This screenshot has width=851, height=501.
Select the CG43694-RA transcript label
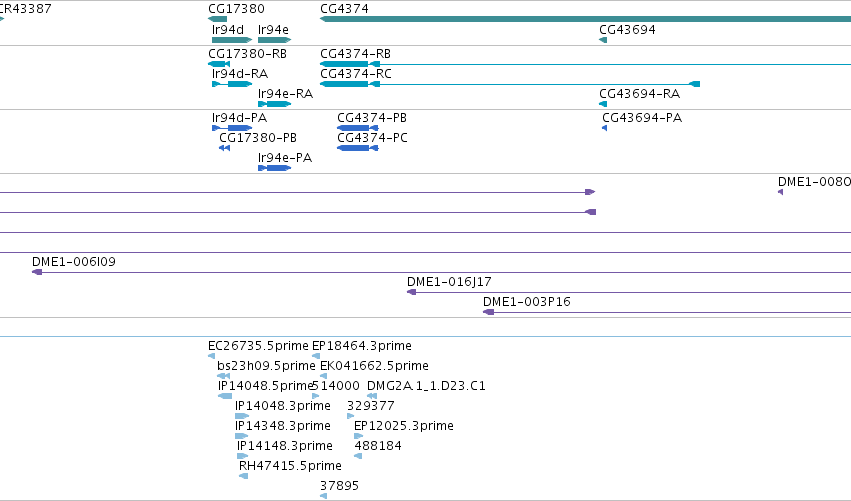click(639, 94)
